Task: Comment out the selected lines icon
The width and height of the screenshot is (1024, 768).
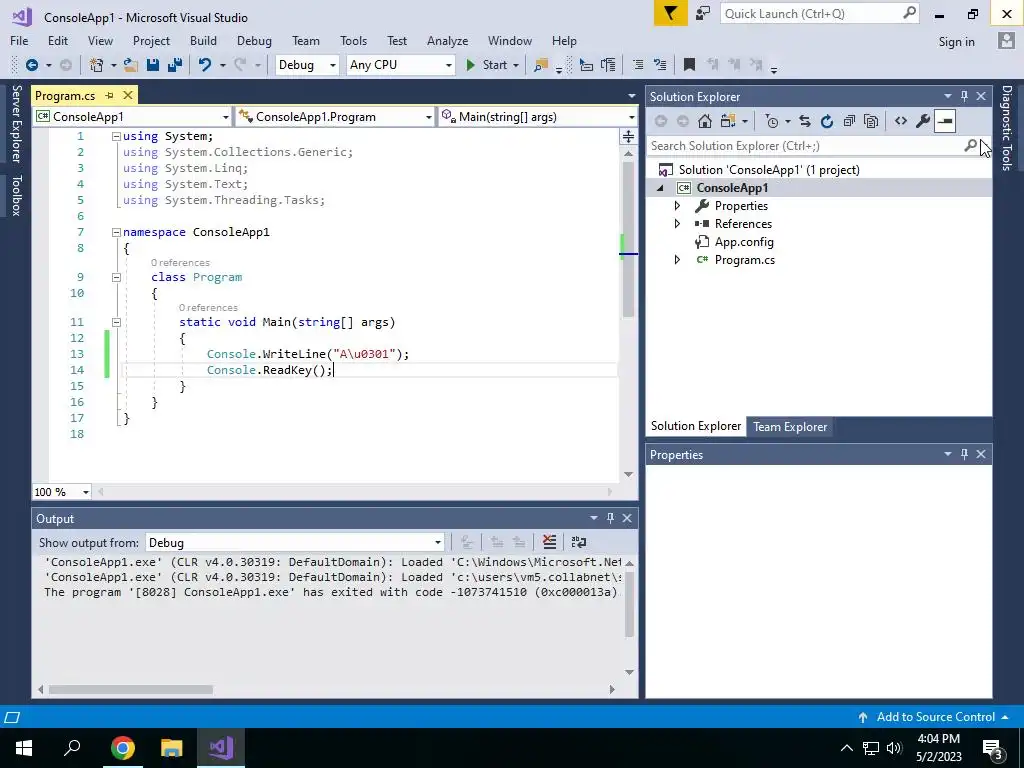Action: point(638,65)
